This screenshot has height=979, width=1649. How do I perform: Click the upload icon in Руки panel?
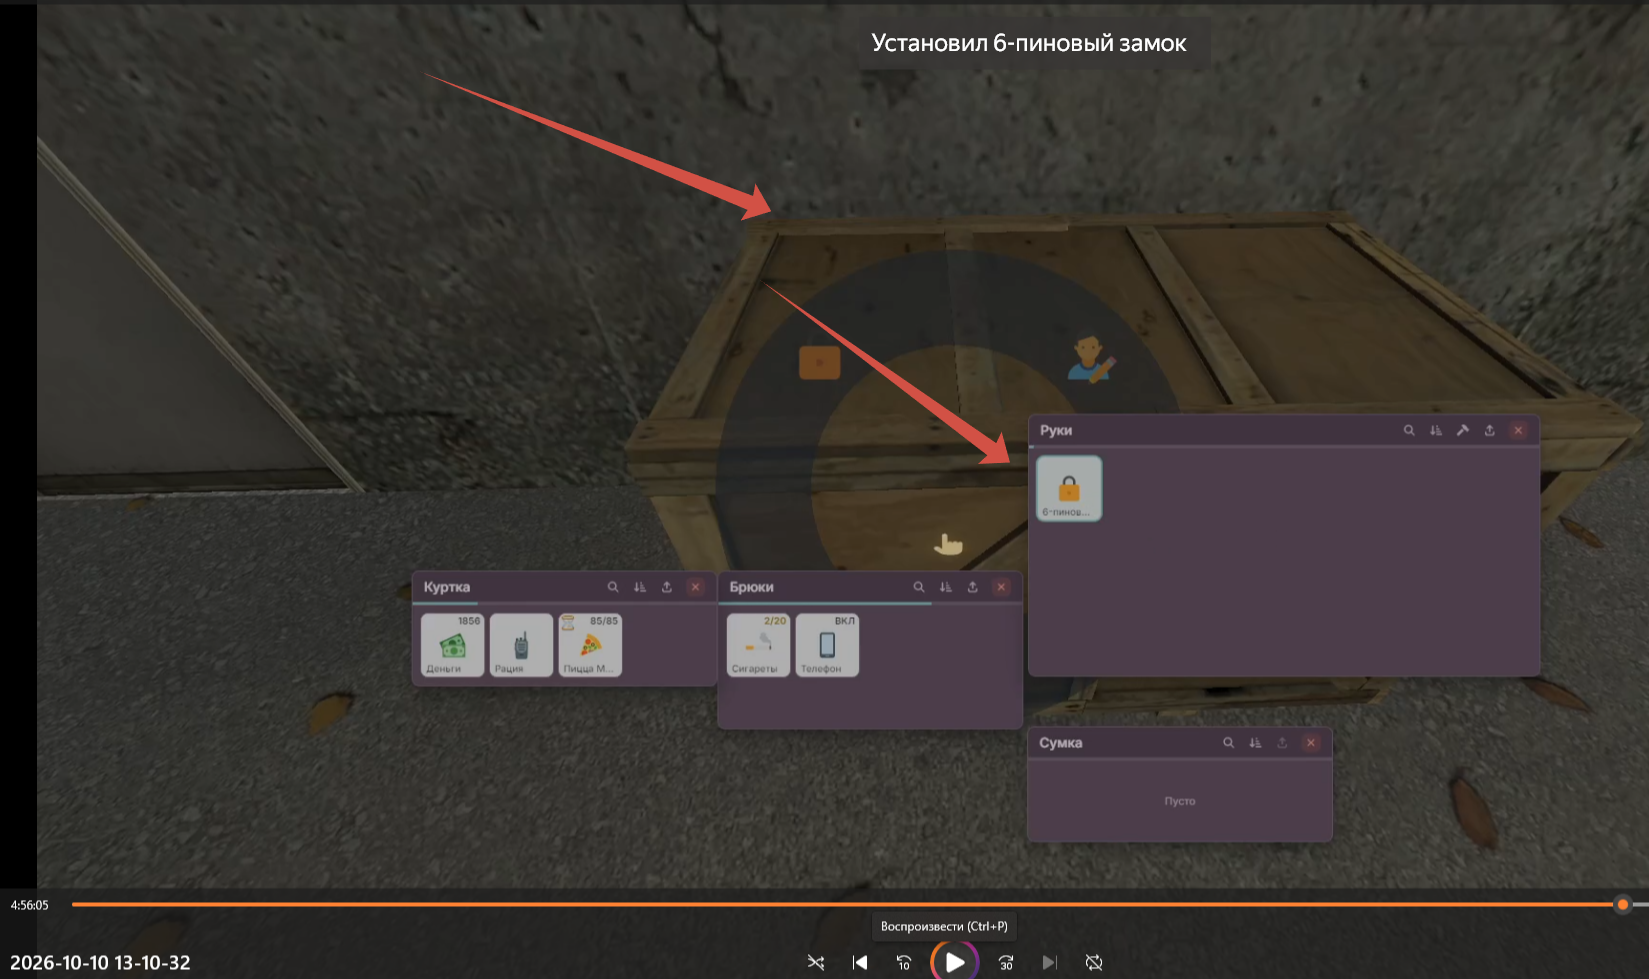coord(1490,430)
